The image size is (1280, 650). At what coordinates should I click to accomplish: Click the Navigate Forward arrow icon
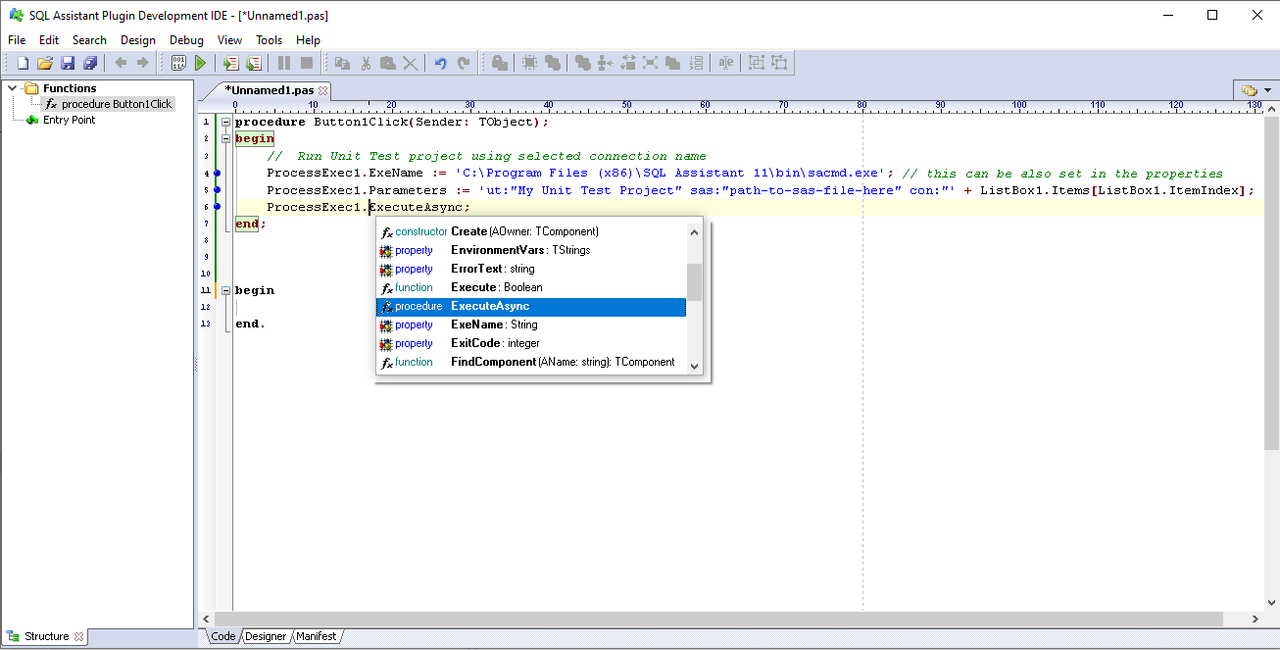tap(142, 63)
